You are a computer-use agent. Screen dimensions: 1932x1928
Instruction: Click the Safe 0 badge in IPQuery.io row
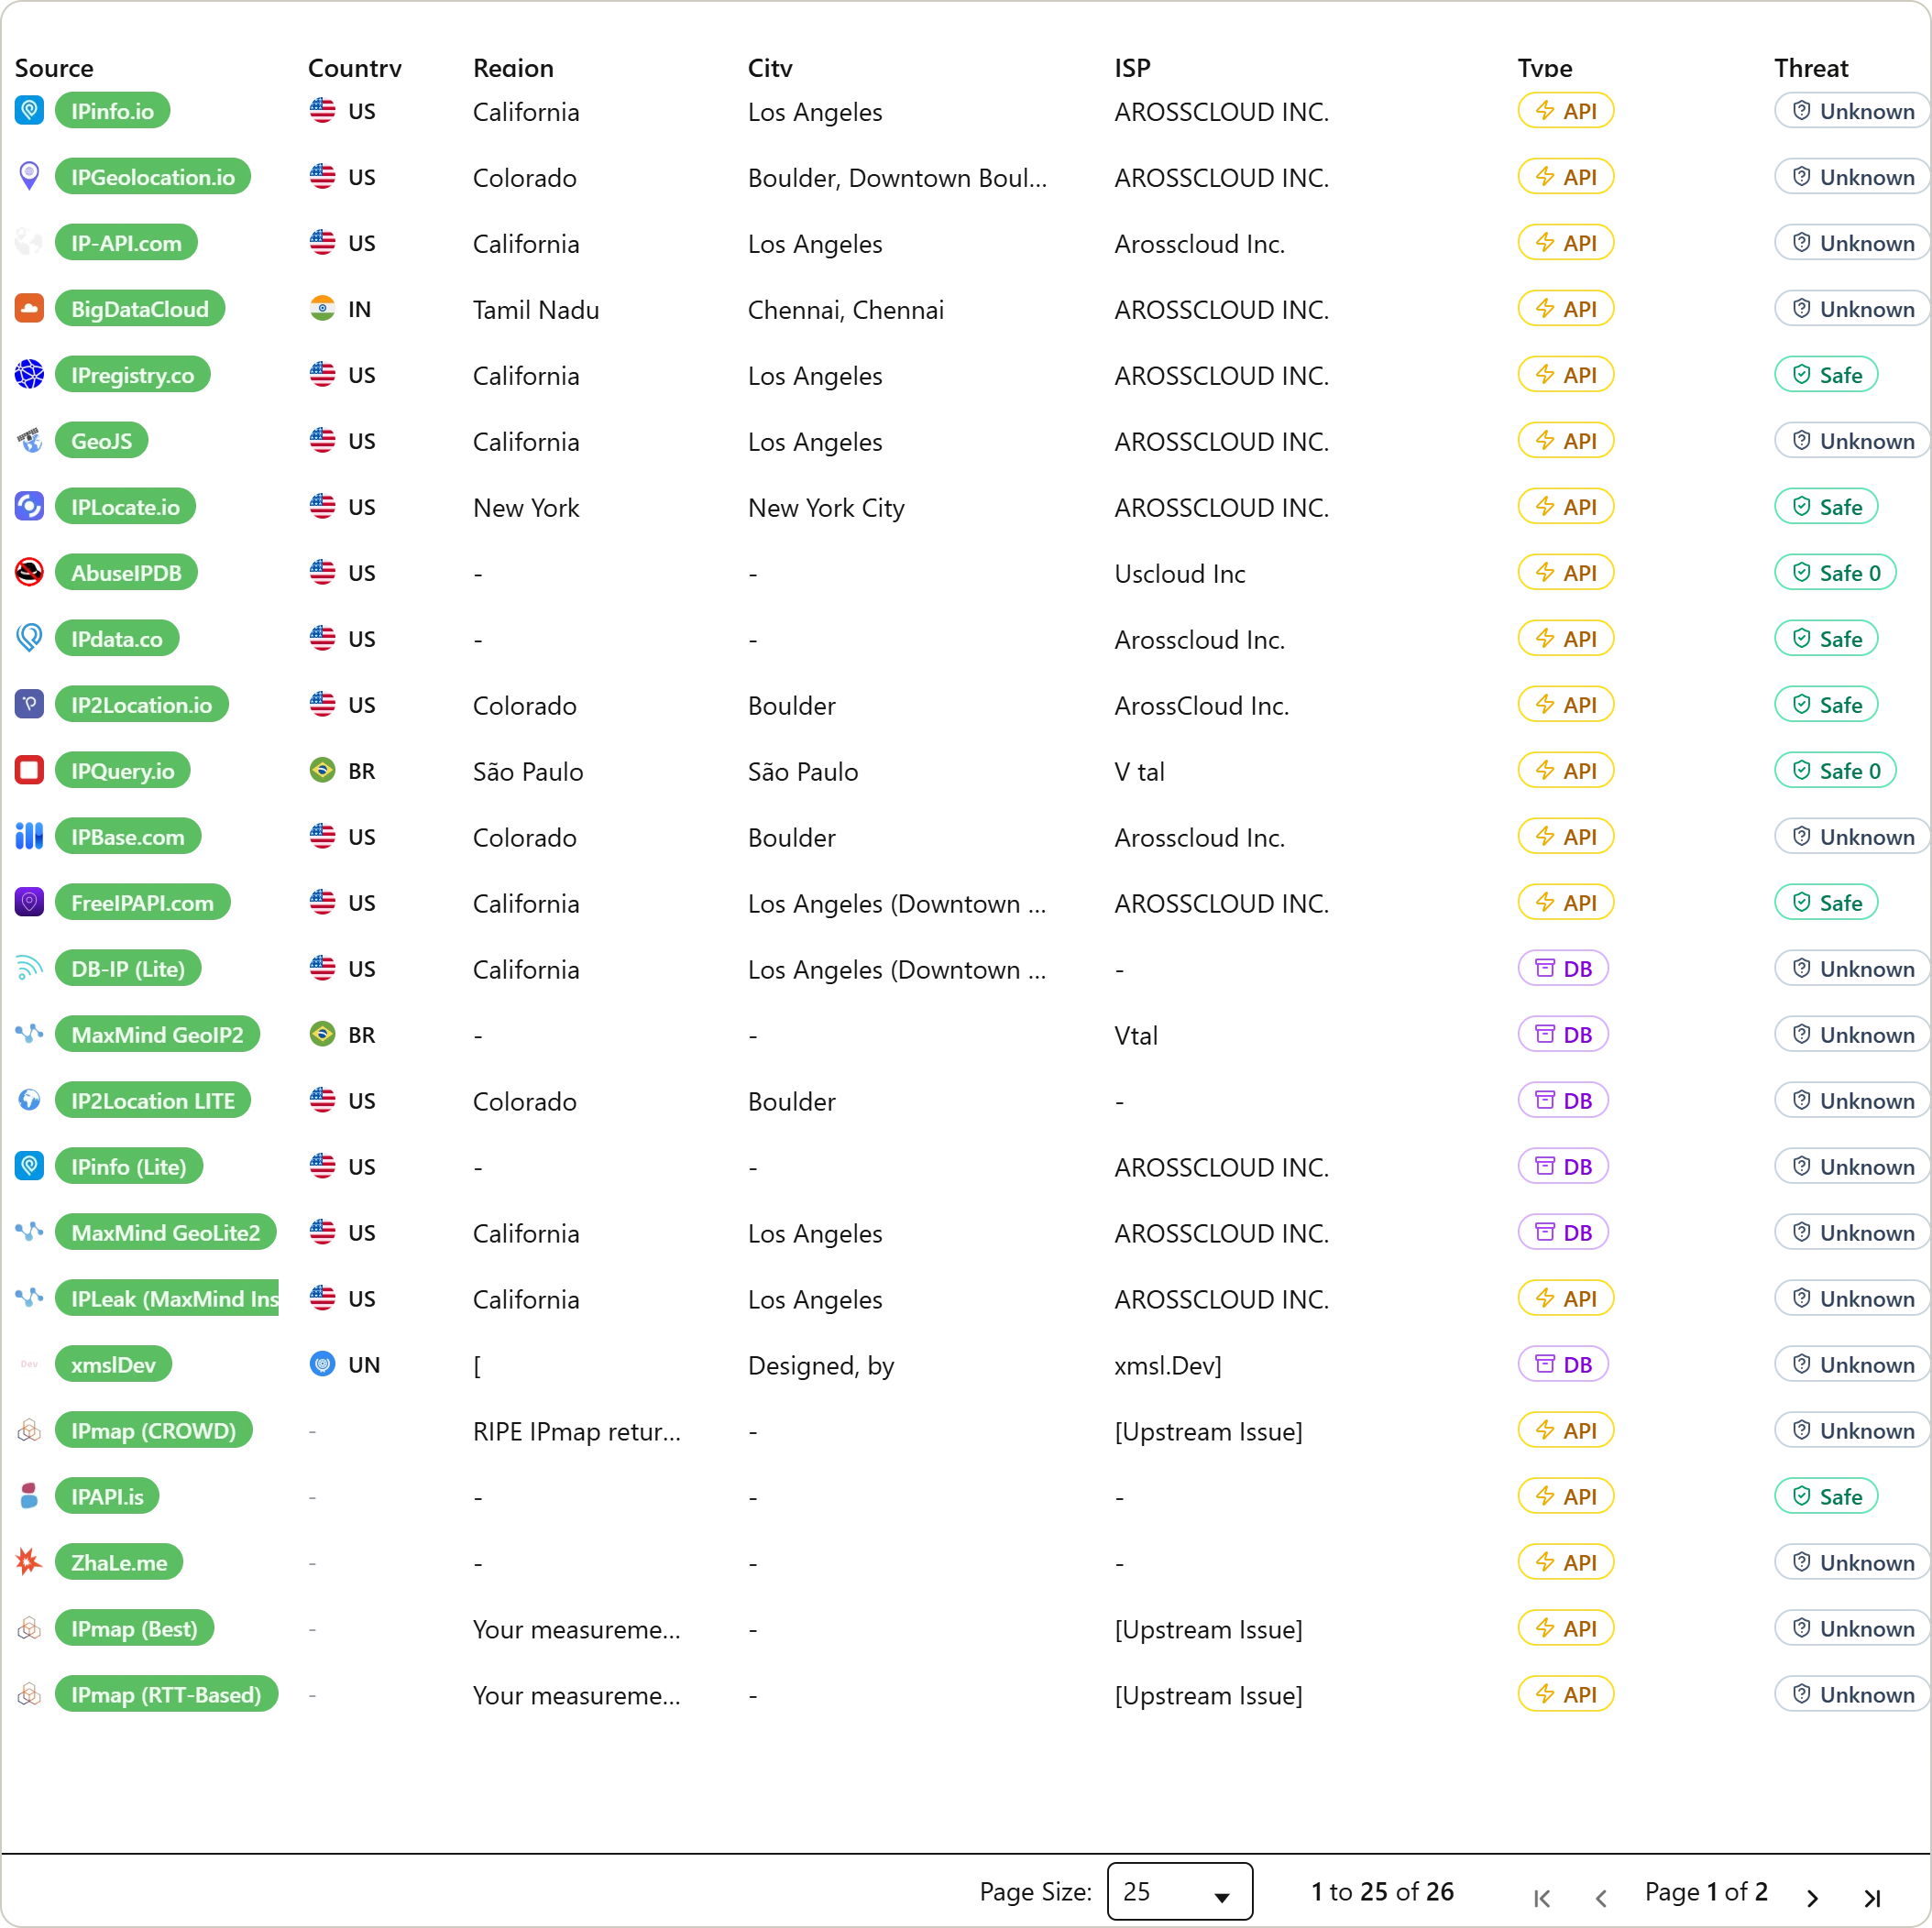click(x=1836, y=771)
